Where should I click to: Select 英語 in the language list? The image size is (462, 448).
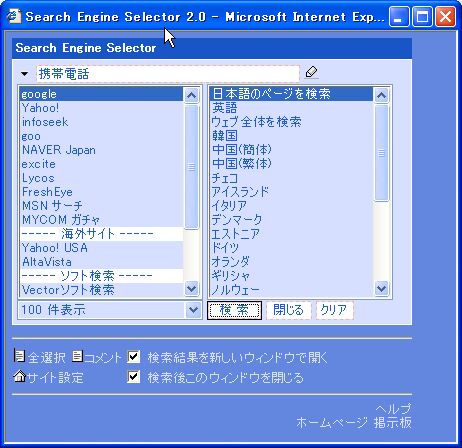(291, 108)
